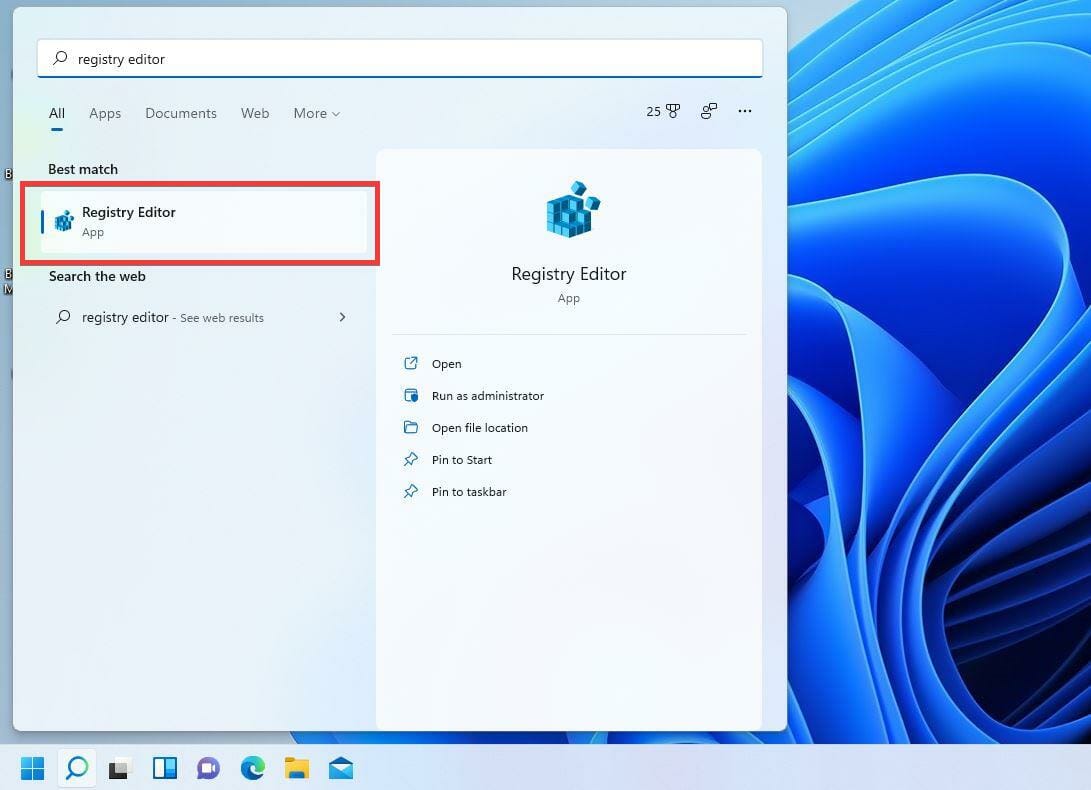
Task: Launch Microsoft Edge from taskbar
Action: tap(253, 768)
